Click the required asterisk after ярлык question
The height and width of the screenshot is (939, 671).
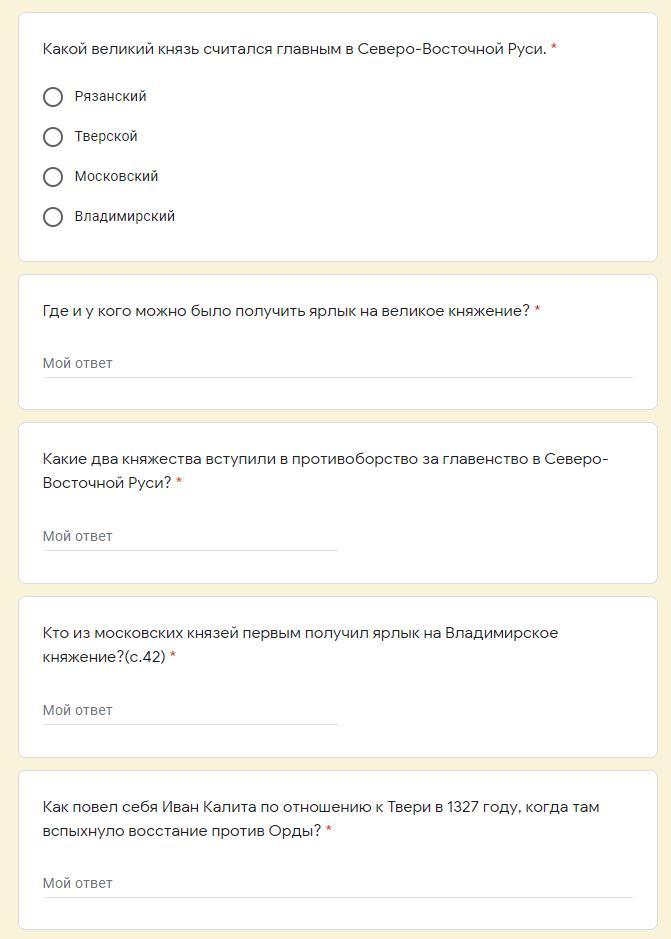tap(537, 310)
